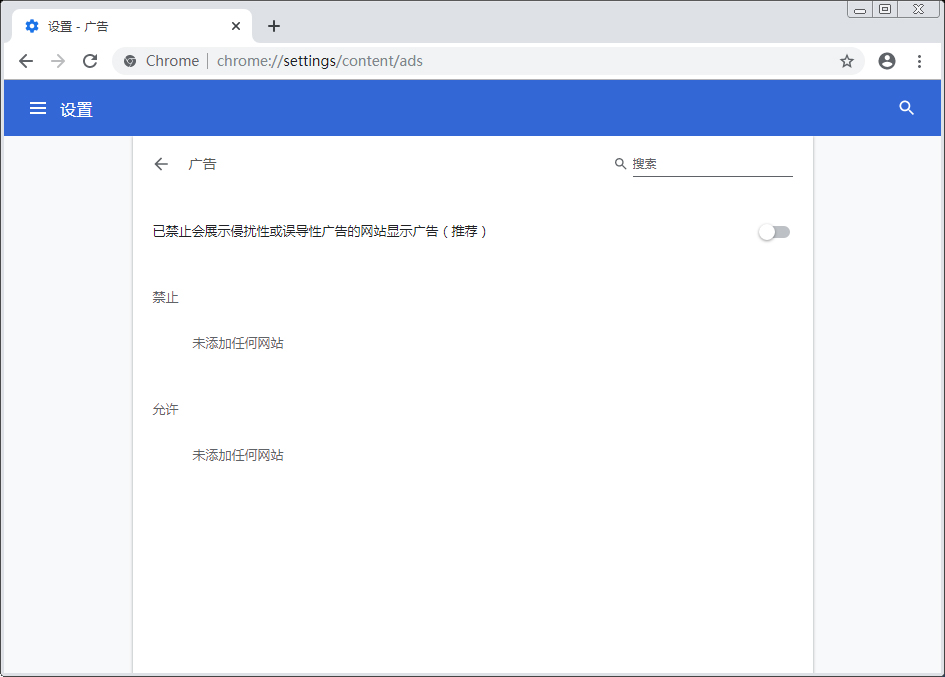Go back using the arrow beside 广告 heading
Image resolution: width=945 pixels, height=677 pixels.
161,164
